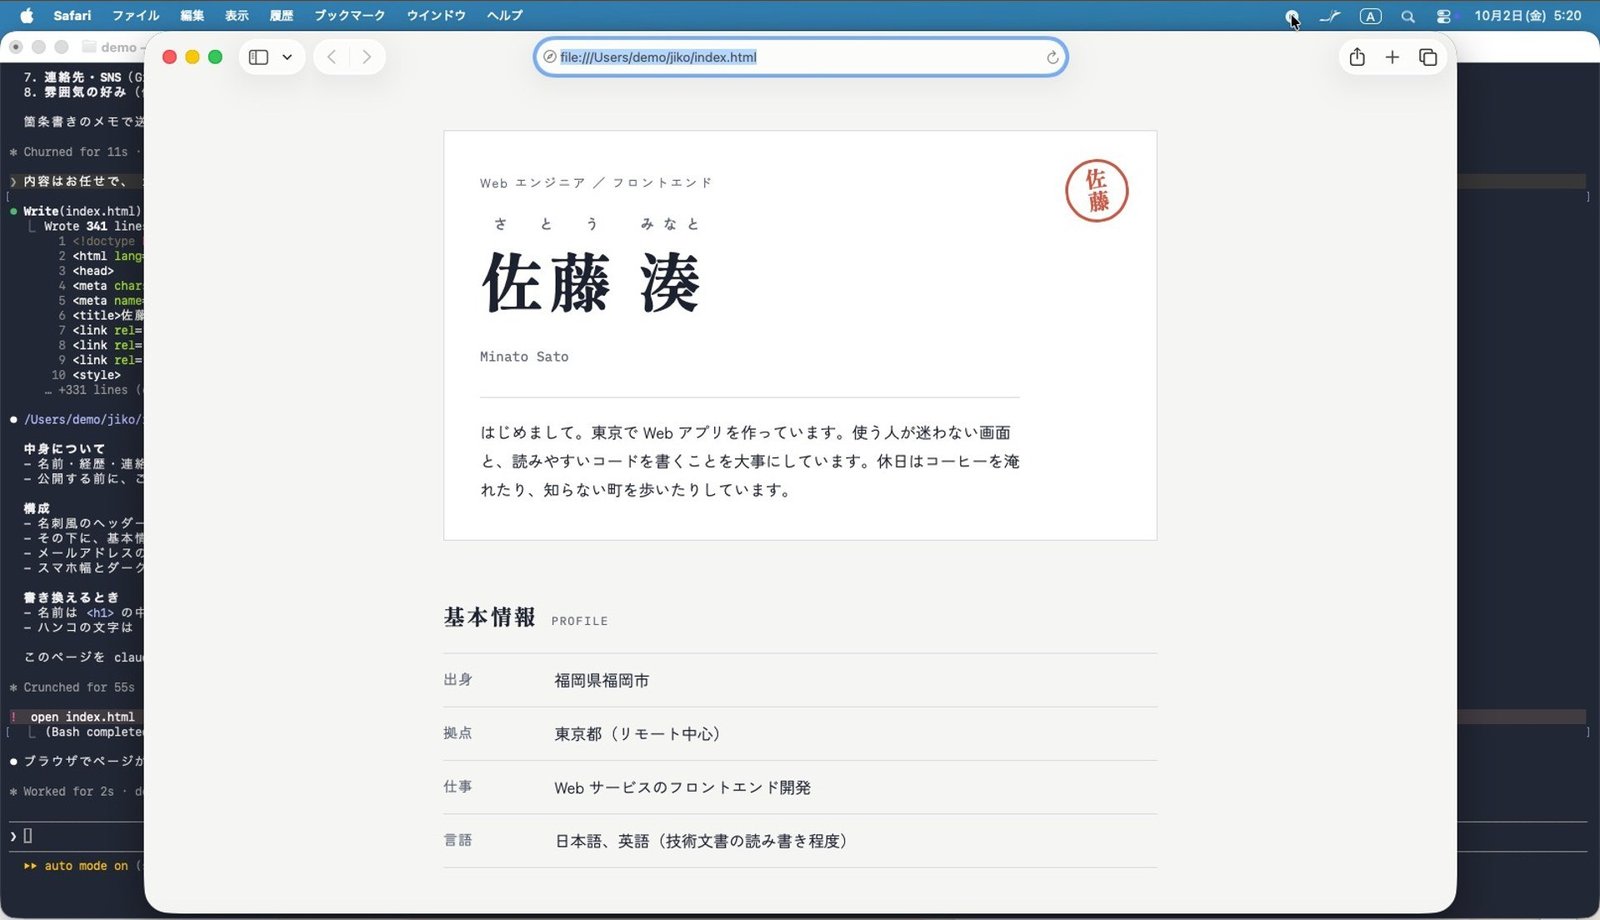Select the file URL in the address field
The image size is (1600, 920).
click(658, 57)
